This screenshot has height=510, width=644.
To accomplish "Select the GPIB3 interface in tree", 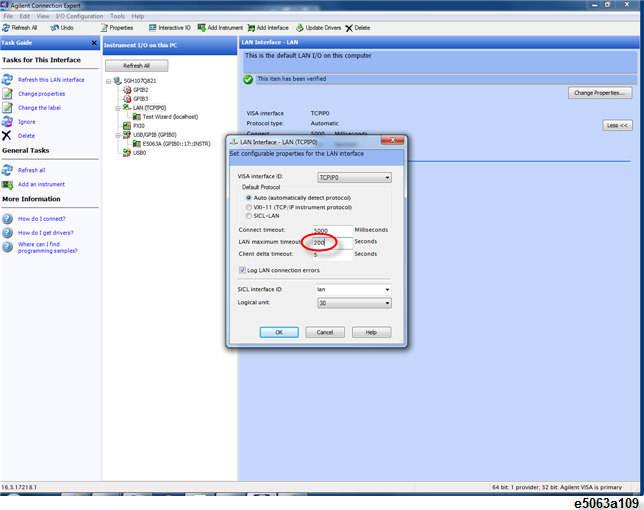I will 140,99.
